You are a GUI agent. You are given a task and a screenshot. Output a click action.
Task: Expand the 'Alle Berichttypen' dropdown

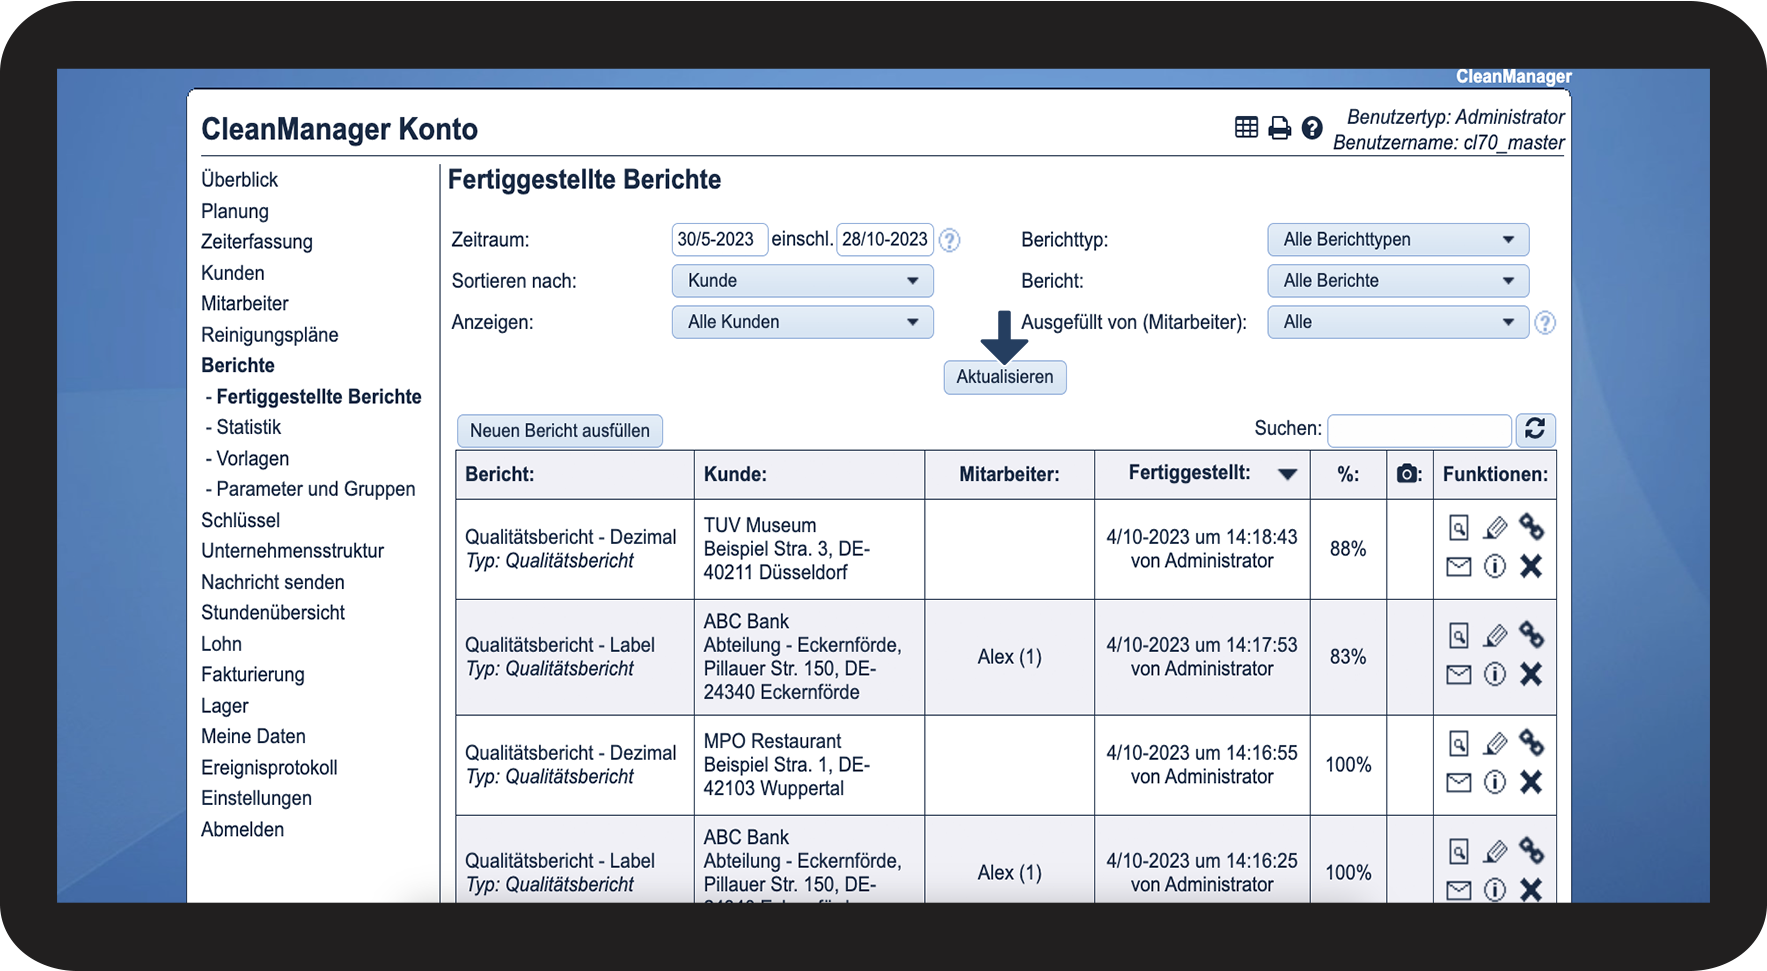[1397, 240]
